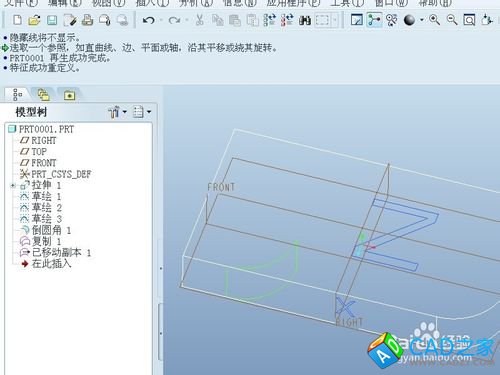The width and height of the screenshot is (500, 375).
Task: Expand the 拉伸 1 feature node
Action: pos(13,185)
